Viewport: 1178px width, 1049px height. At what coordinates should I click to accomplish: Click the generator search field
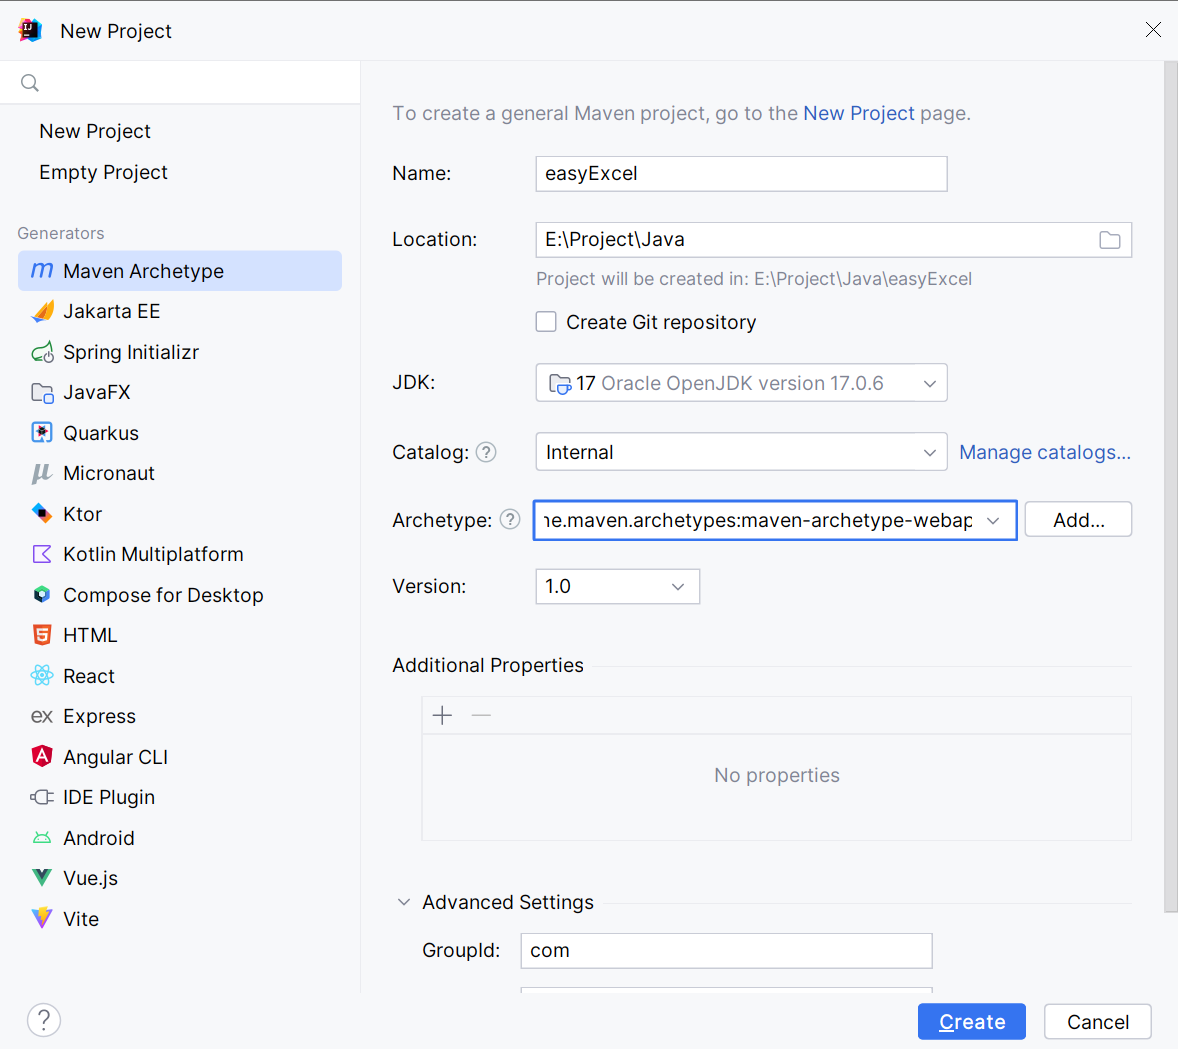tap(180, 83)
